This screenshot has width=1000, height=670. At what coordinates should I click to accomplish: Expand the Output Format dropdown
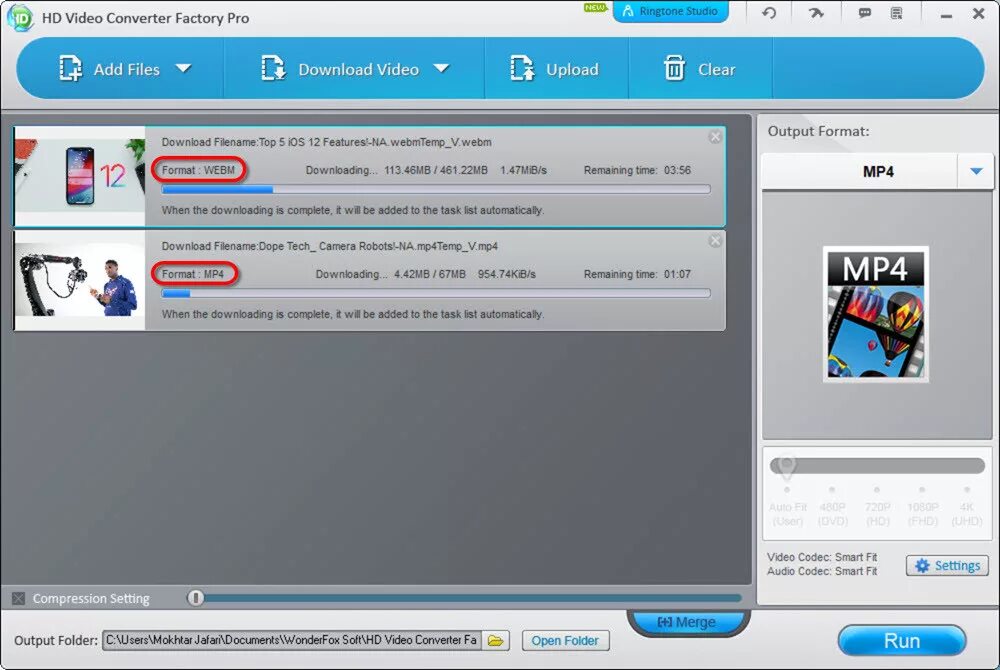977,170
